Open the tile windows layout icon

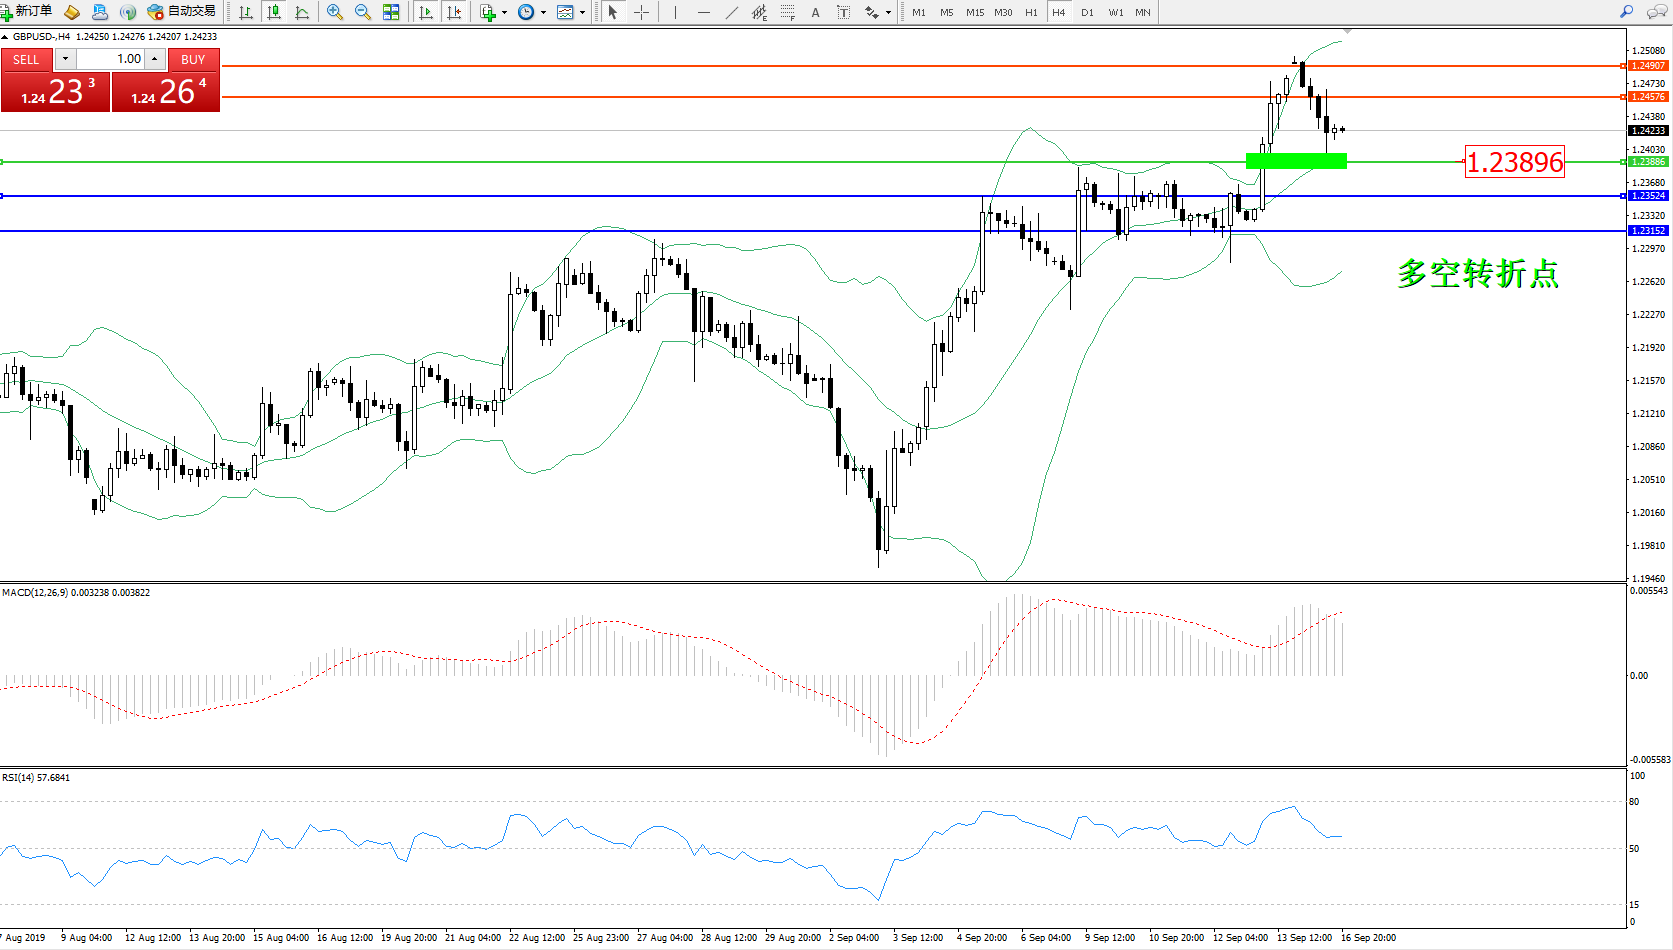click(391, 12)
